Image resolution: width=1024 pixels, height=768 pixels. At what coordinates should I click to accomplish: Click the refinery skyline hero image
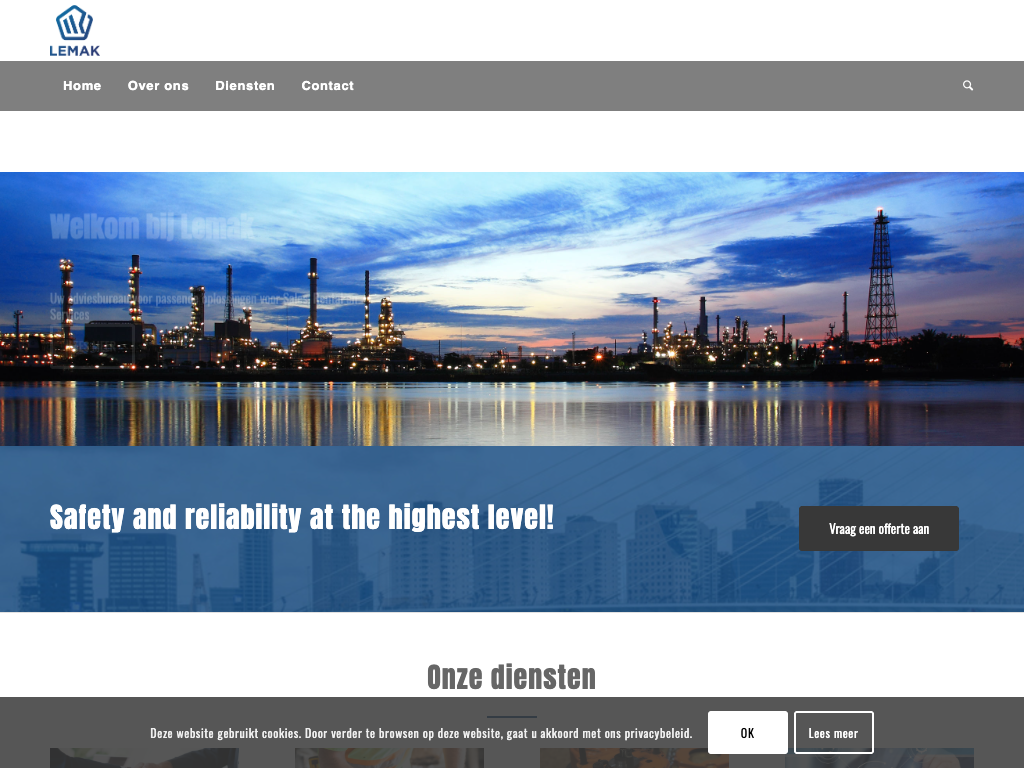pos(512,309)
